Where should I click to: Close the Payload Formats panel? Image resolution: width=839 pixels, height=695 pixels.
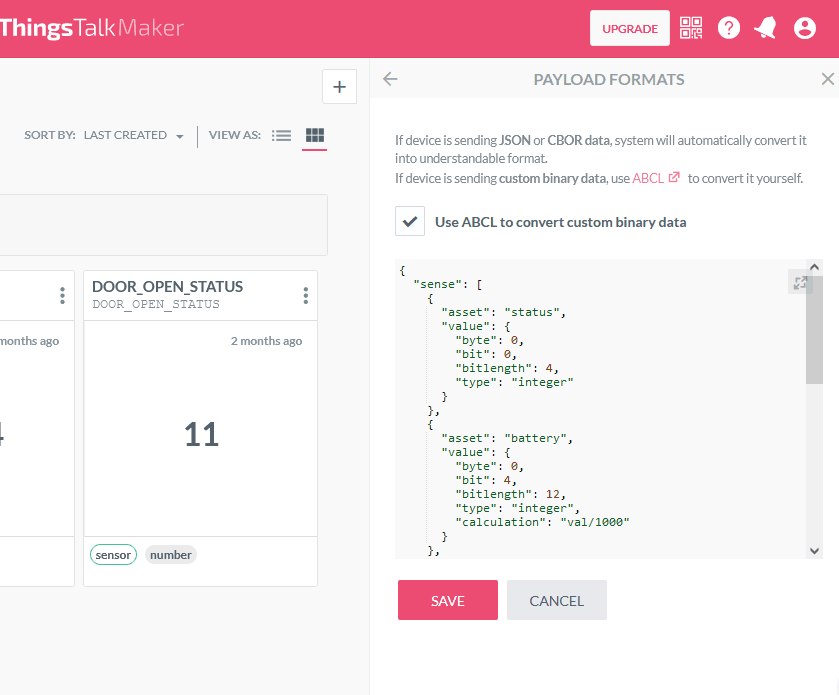(827, 79)
